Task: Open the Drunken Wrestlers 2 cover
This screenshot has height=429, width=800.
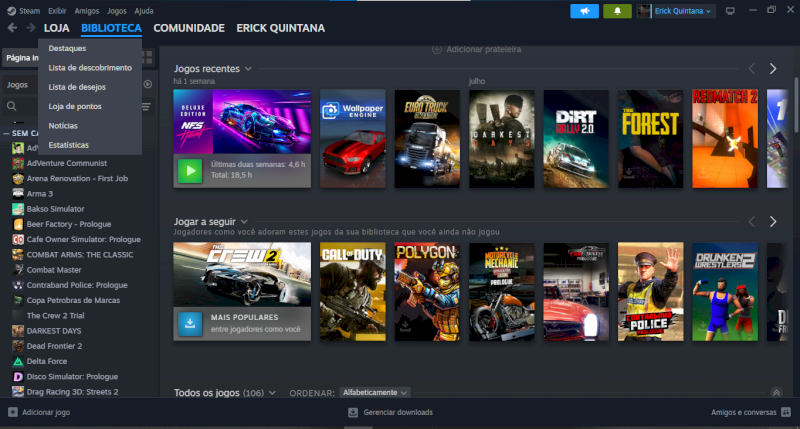Action: (x=725, y=292)
